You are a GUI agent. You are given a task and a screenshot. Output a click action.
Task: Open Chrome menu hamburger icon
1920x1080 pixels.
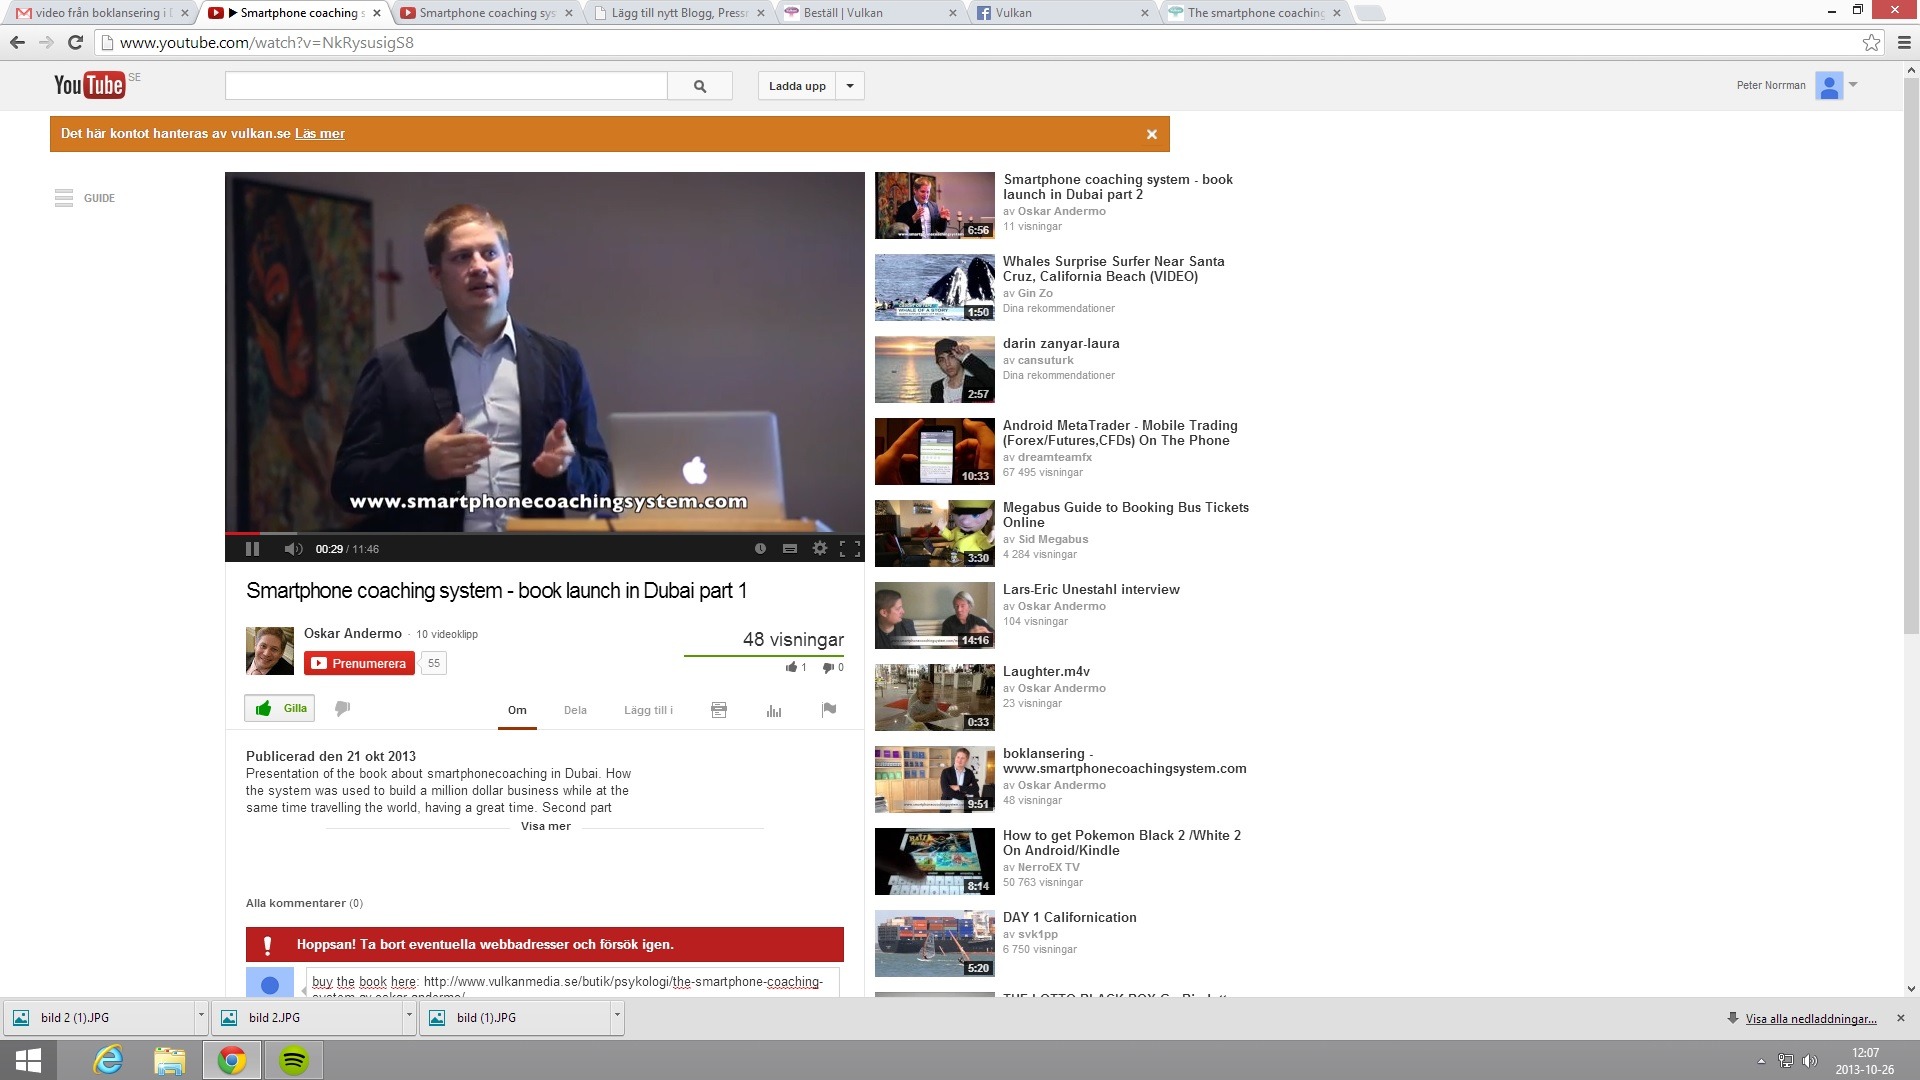click(x=1903, y=42)
